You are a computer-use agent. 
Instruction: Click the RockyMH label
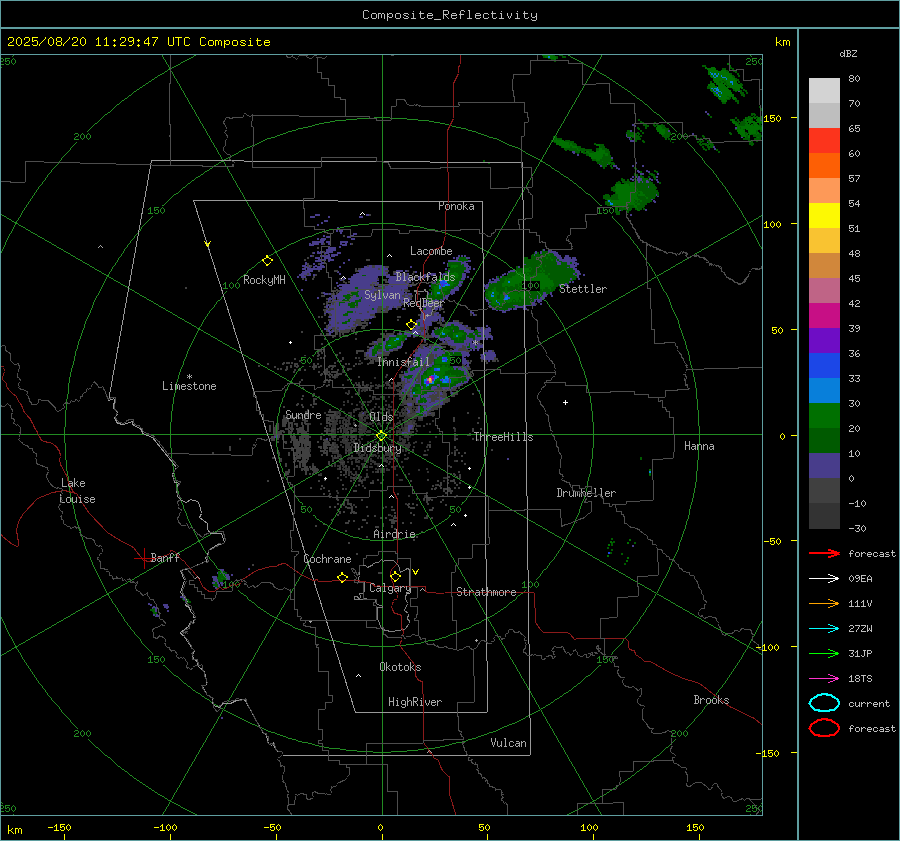point(264,280)
